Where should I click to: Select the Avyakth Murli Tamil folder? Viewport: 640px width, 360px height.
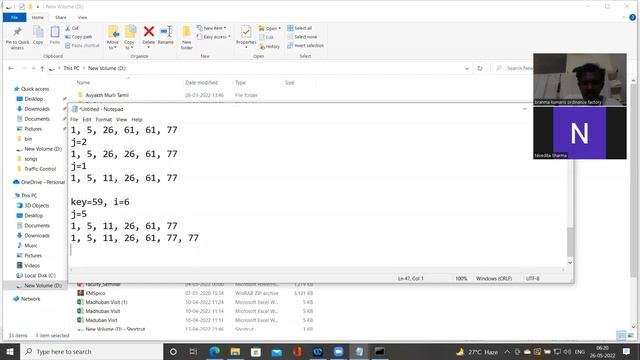pos(107,95)
